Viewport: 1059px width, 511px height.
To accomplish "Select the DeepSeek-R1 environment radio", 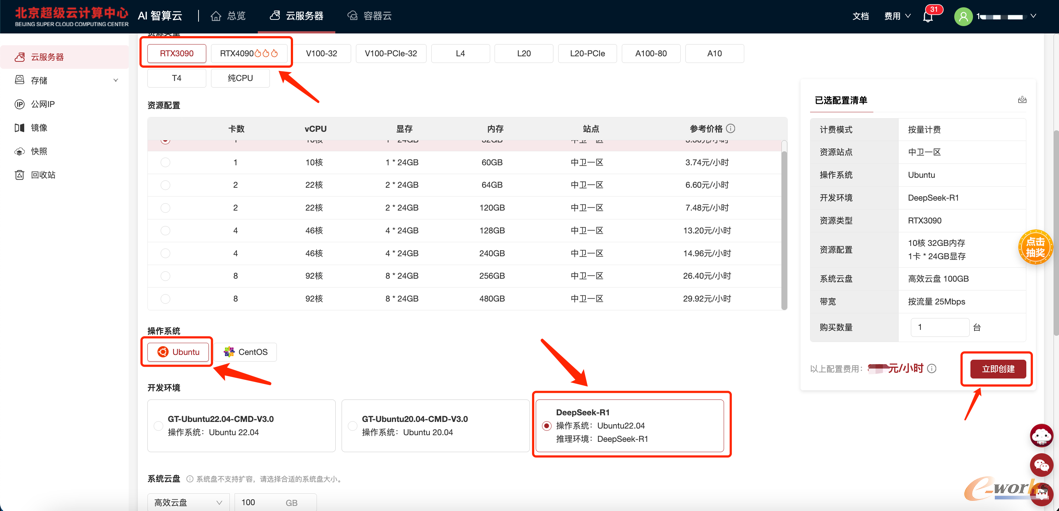I will click(x=546, y=426).
